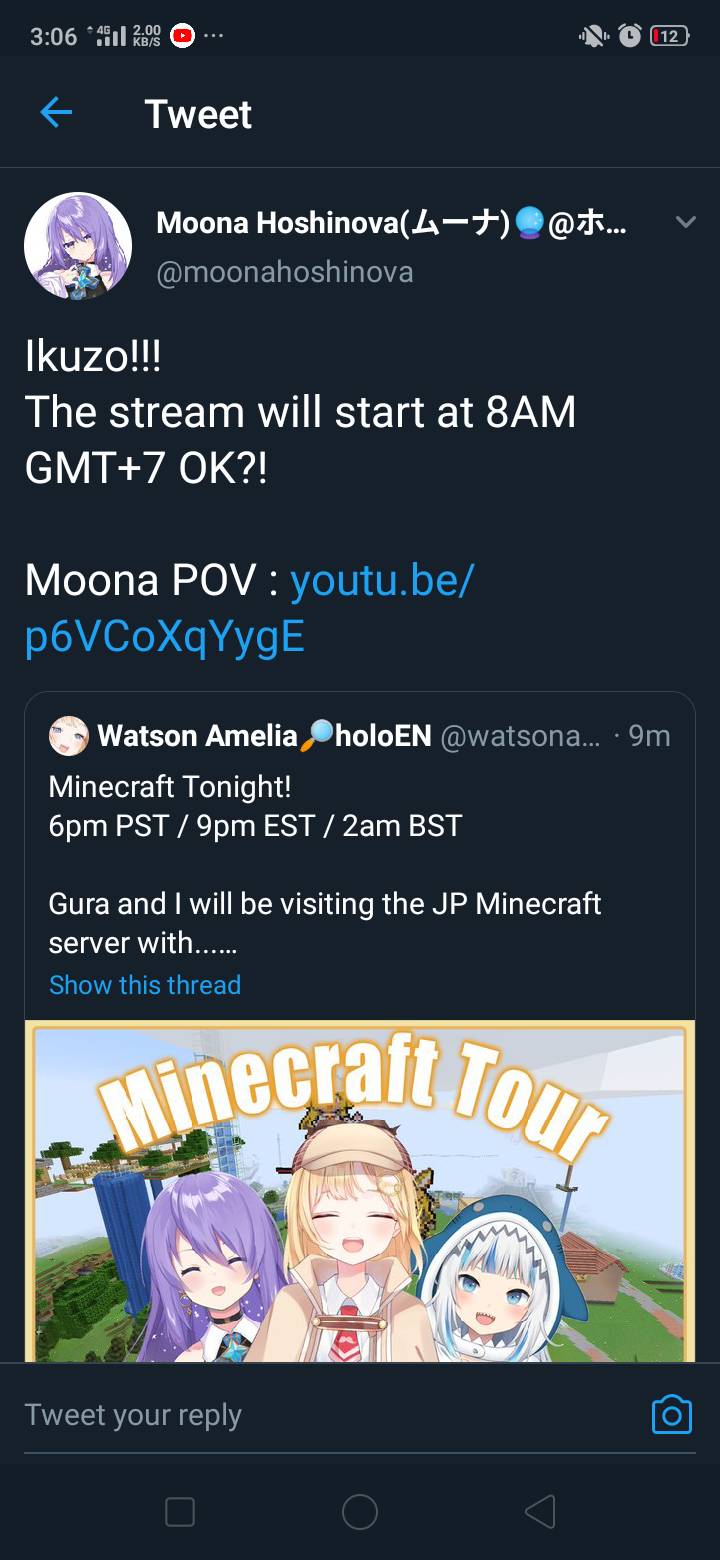Tap the camera icon in reply bar
720x1560 pixels.
pyautogui.click(x=671, y=1414)
